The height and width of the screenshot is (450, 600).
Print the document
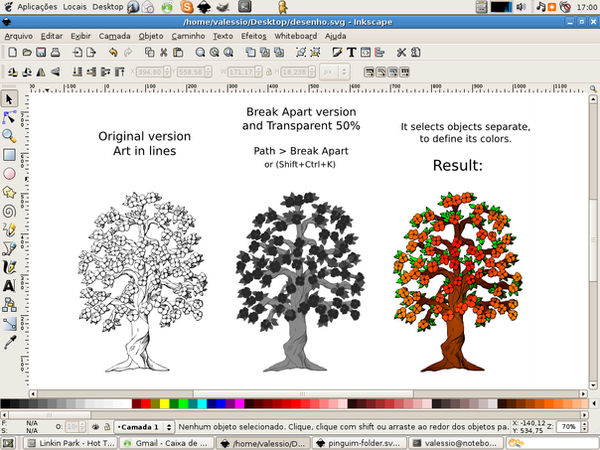point(55,52)
